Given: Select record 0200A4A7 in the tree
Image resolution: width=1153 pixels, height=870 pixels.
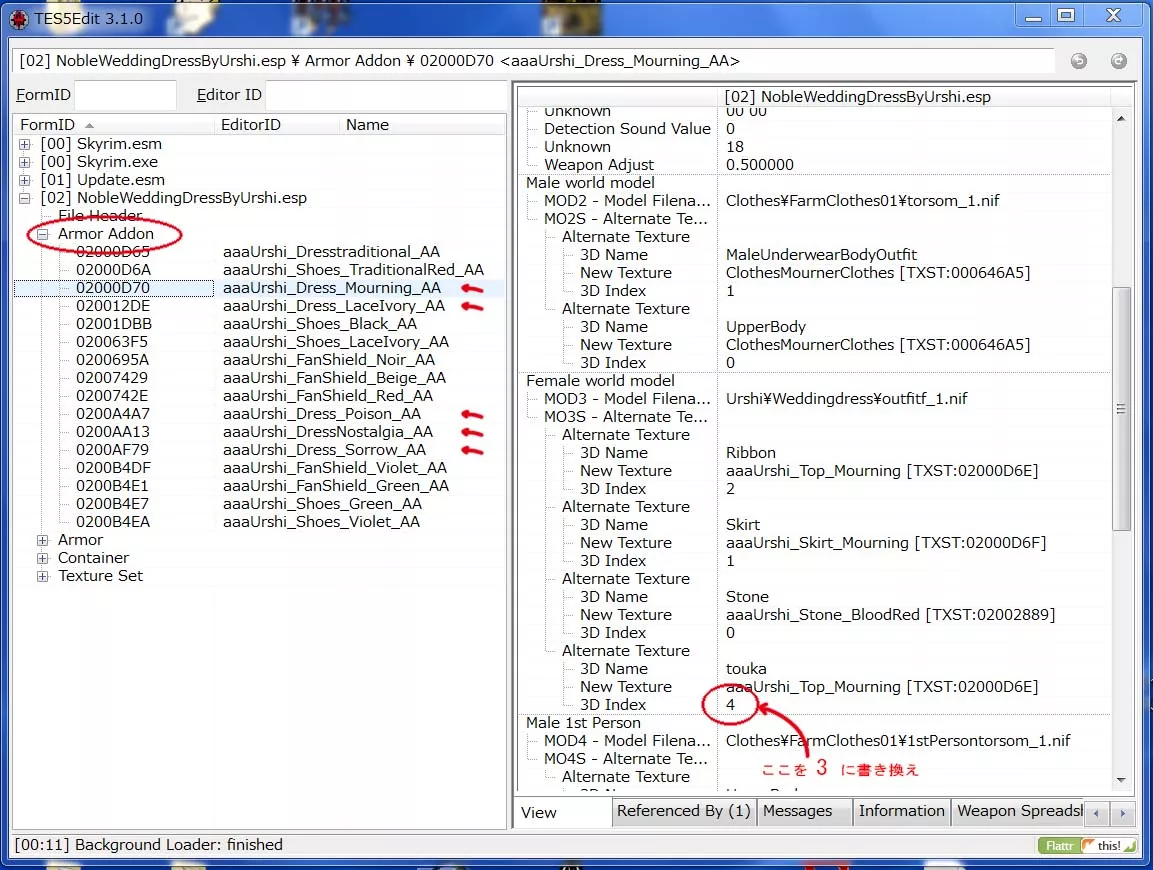Looking at the screenshot, I should [x=113, y=414].
